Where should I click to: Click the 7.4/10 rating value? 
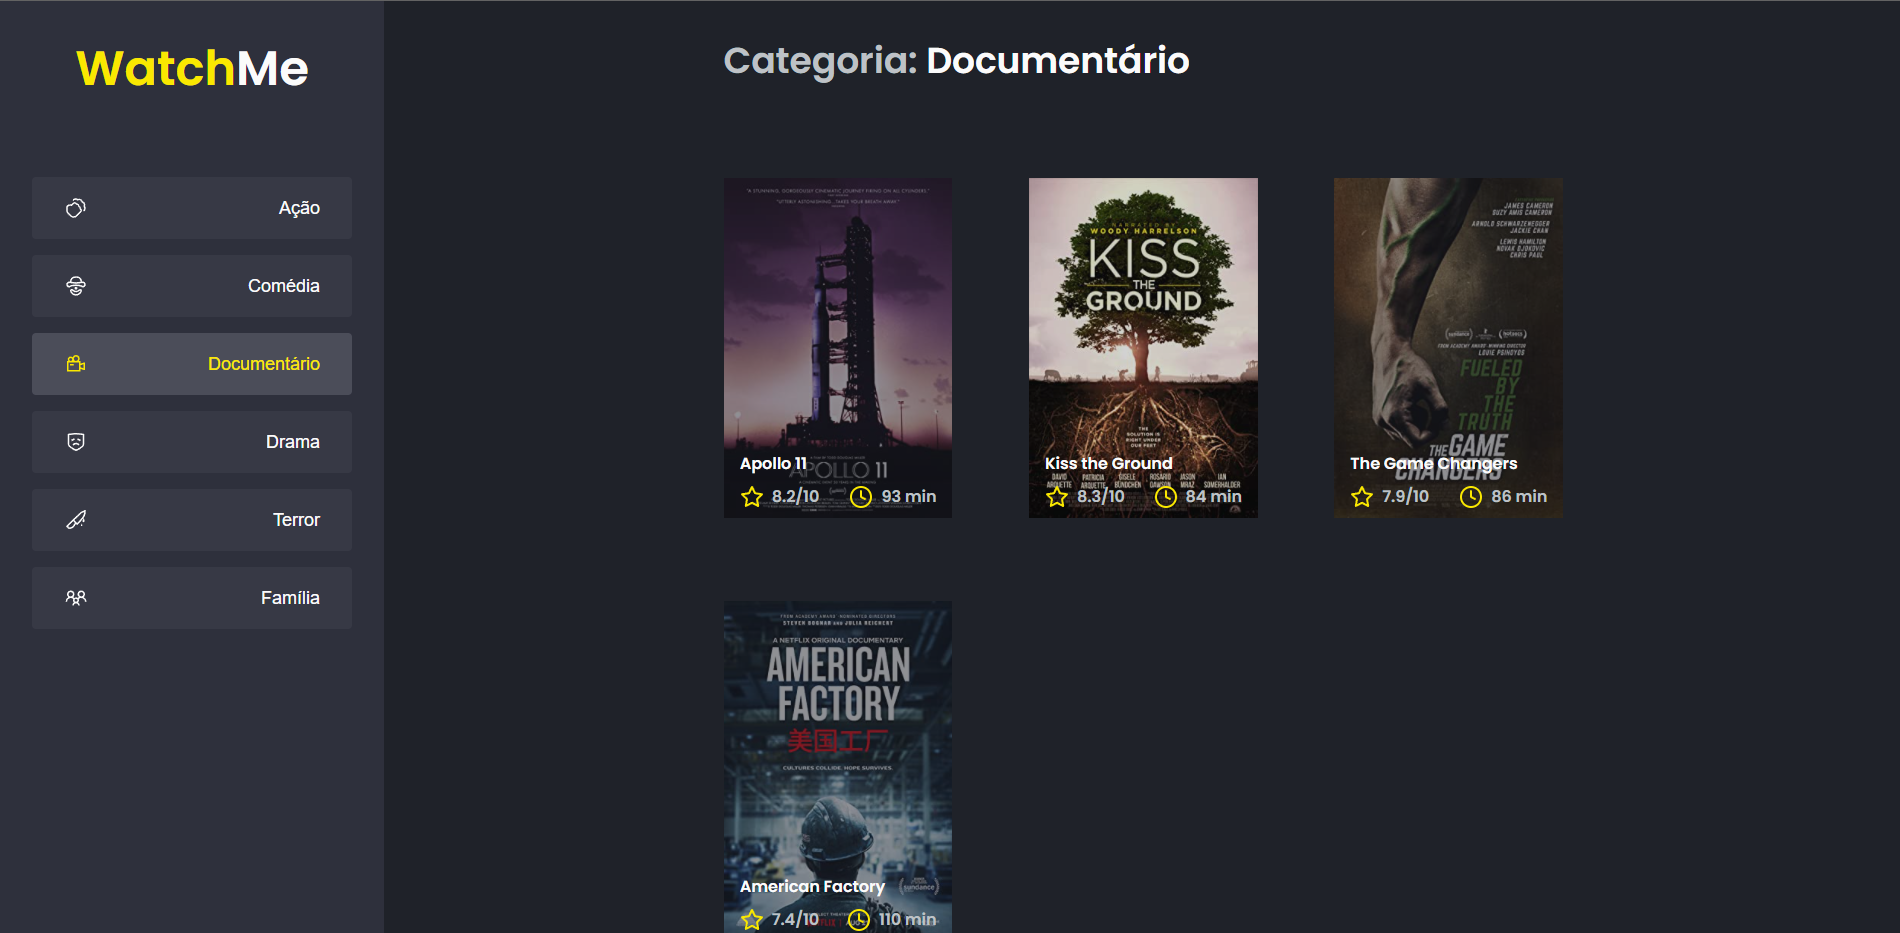click(795, 919)
